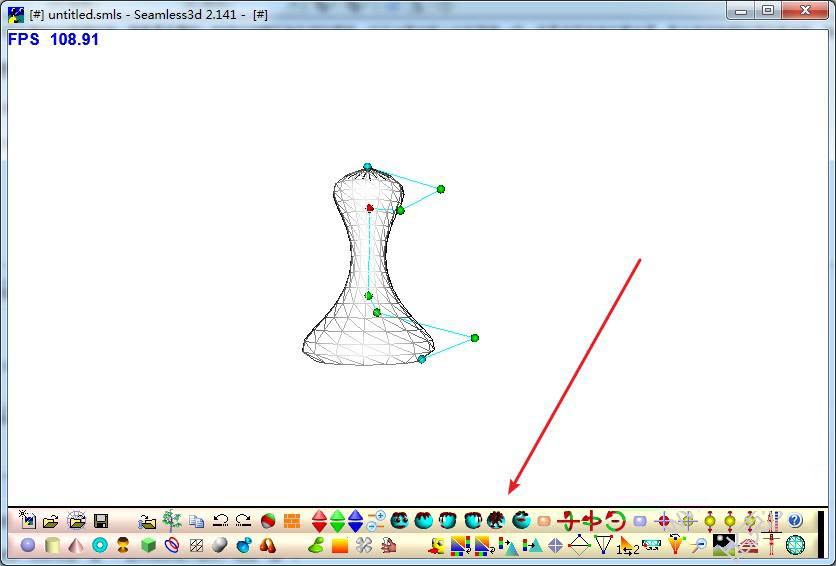Viewport: 836px width, 566px height.
Task: Click the New file icon
Action: click(27, 521)
